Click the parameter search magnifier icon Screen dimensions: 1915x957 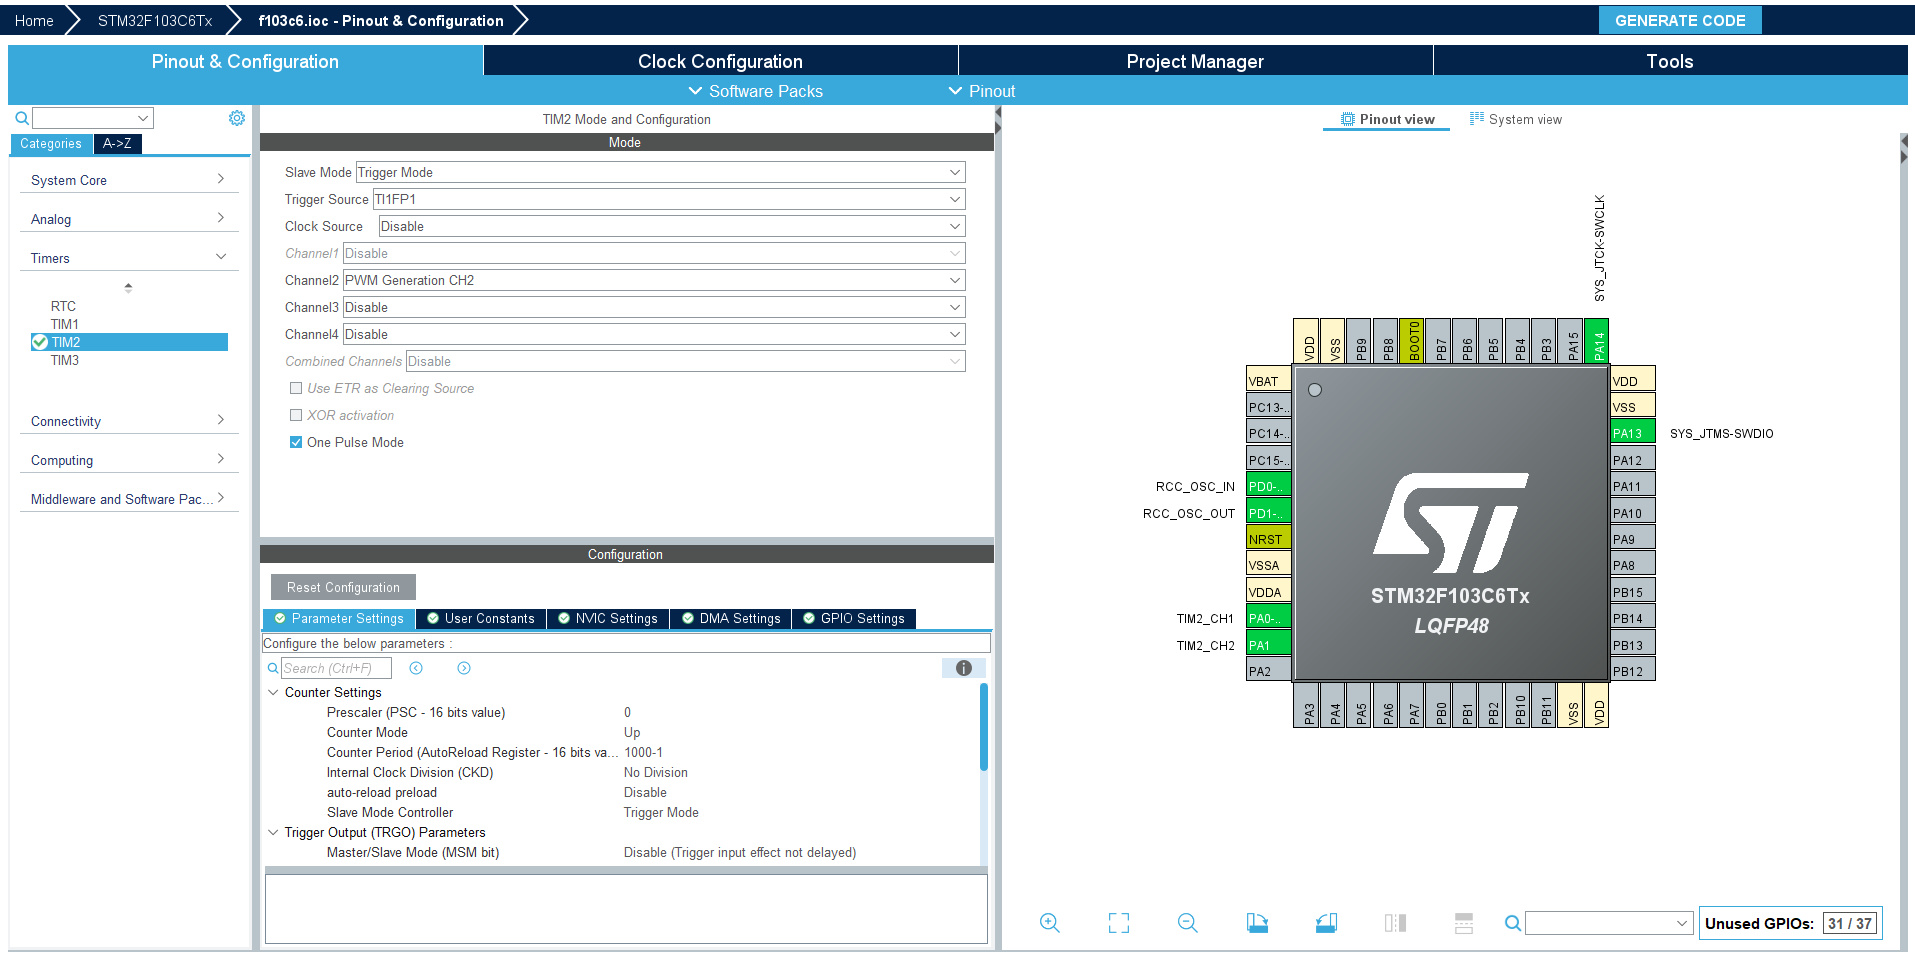click(x=273, y=668)
